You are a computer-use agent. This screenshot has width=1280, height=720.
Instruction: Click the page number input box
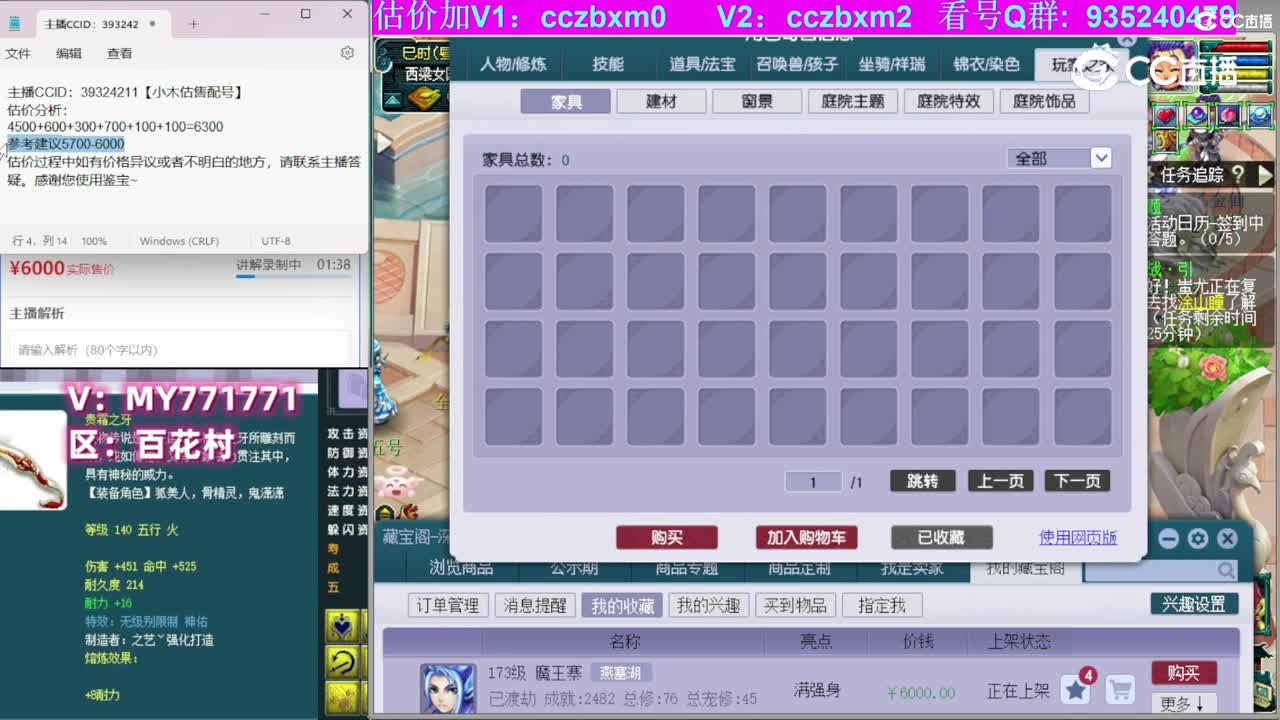point(813,482)
